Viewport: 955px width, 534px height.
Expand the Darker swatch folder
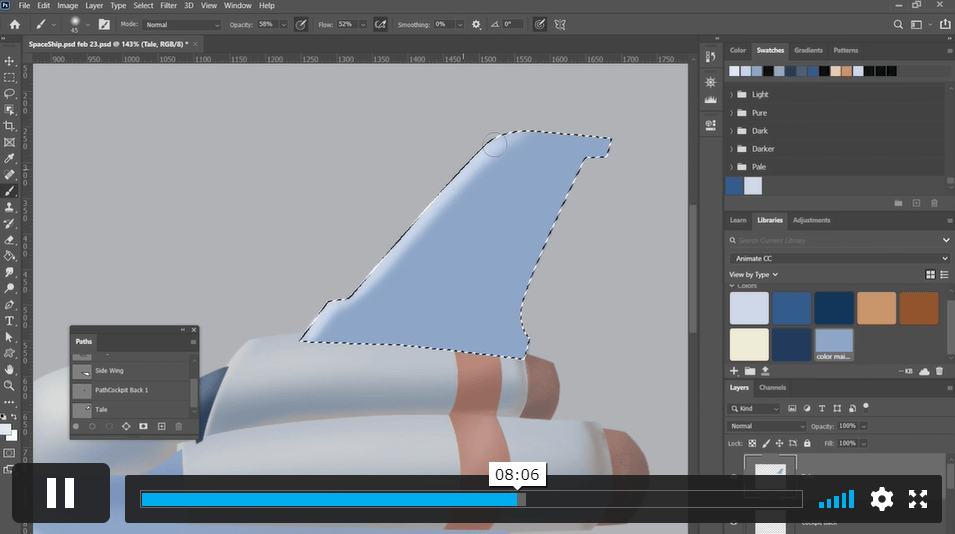[731, 149]
